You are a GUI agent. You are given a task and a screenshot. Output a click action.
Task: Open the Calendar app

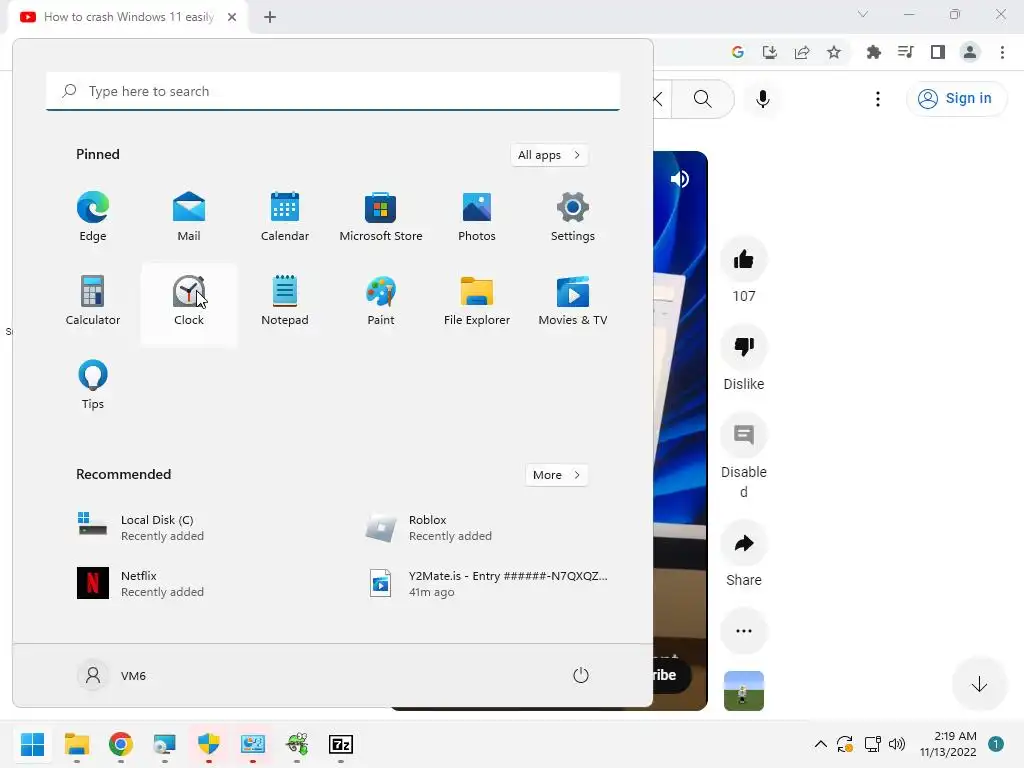285,217
